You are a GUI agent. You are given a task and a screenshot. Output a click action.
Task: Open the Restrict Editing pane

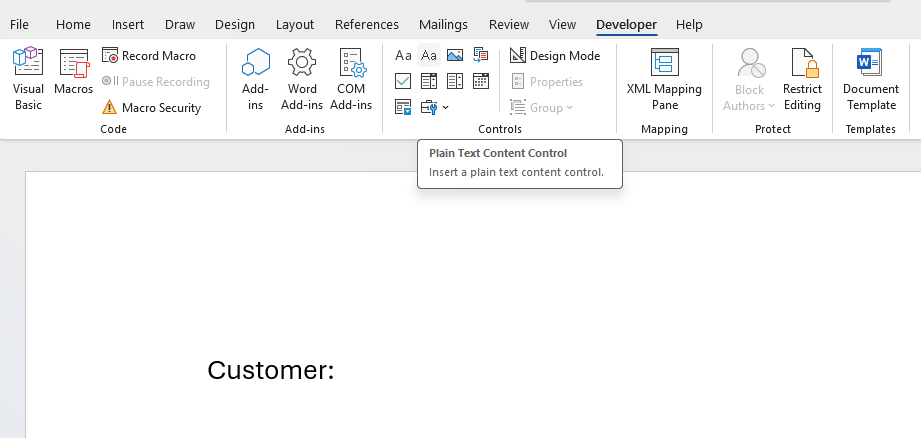coord(802,78)
